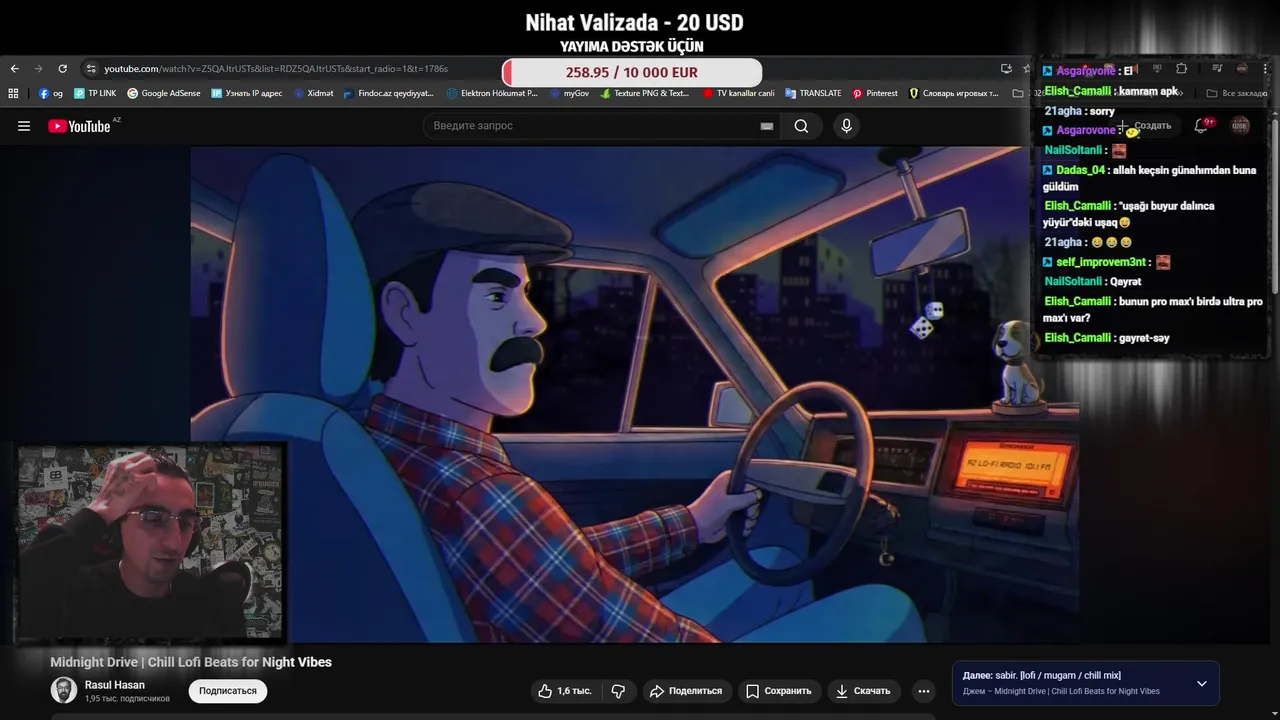Open the Facebook 'og' bookmark

tap(51, 93)
